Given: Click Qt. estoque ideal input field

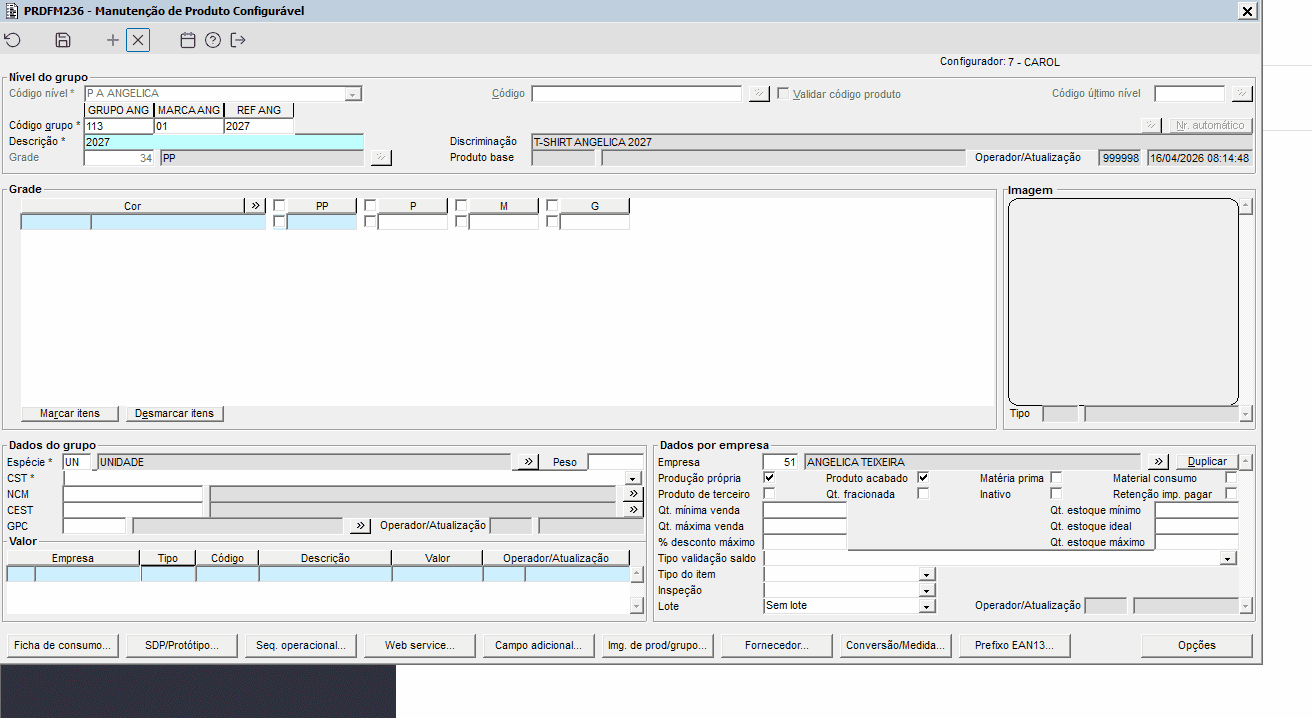Looking at the screenshot, I should [x=1196, y=526].
